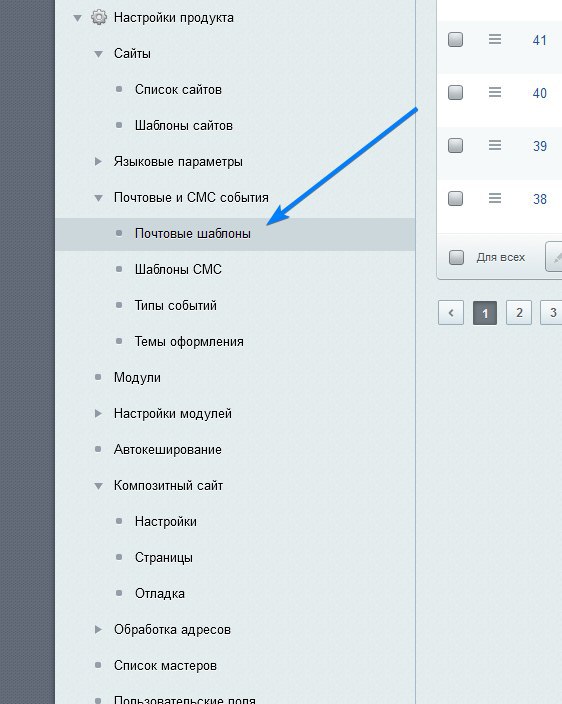Viewport: 562px width, 704px height.
Task: Open row menu icon for item 40
Action: point(495,92)
